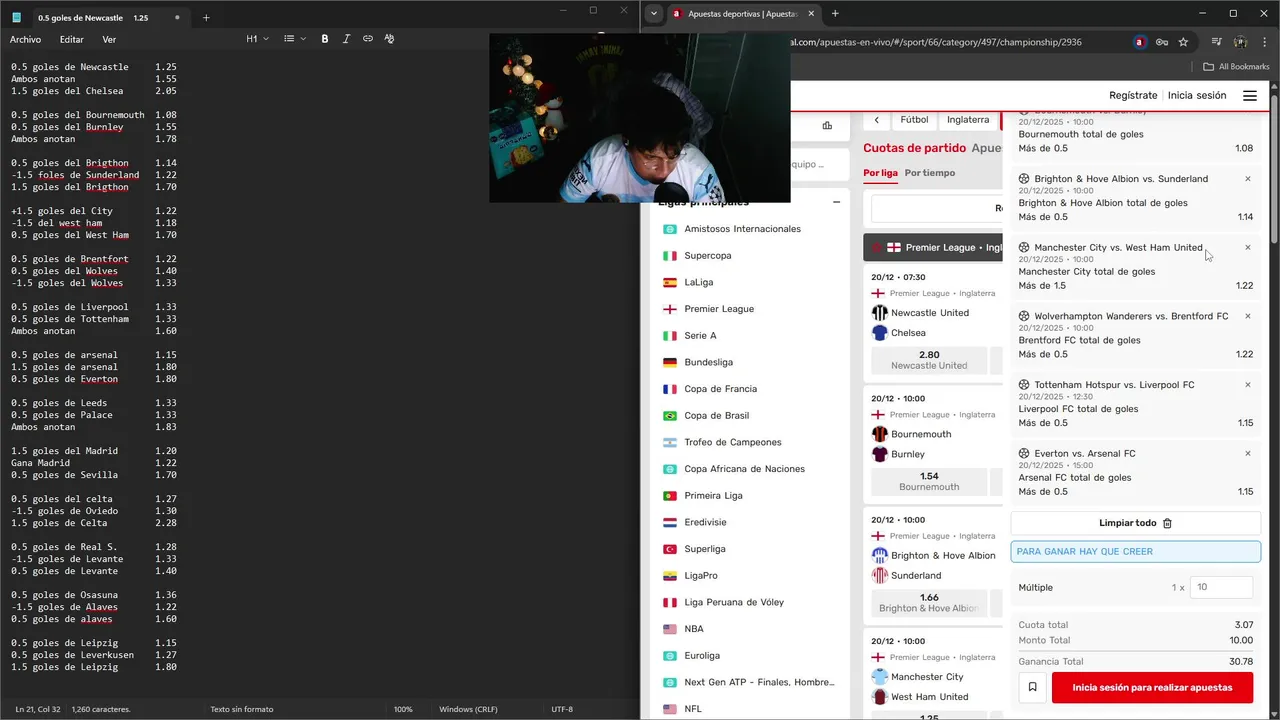1280x720 pixels.
Task: Open the Ver menu in Notepad
Action: pyautogui.click(x=109, y=39)
